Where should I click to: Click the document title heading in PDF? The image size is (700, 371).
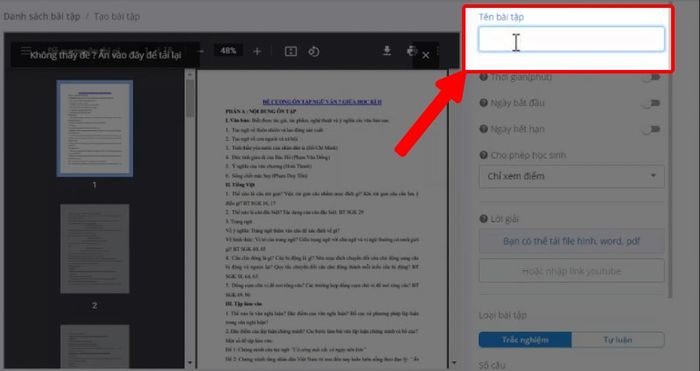[x=322, y=102]
